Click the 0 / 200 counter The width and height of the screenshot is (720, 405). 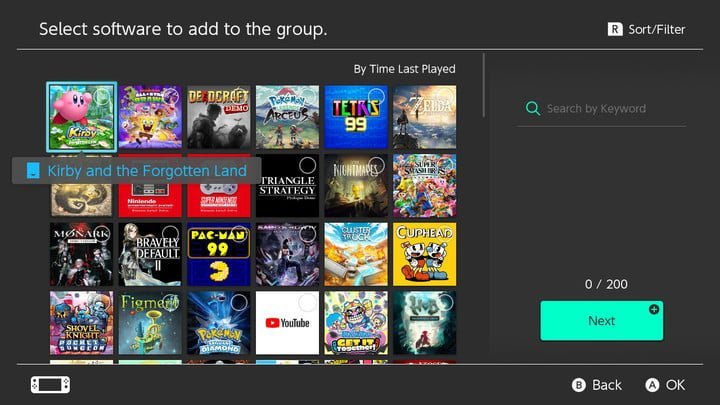pos(606,284)
